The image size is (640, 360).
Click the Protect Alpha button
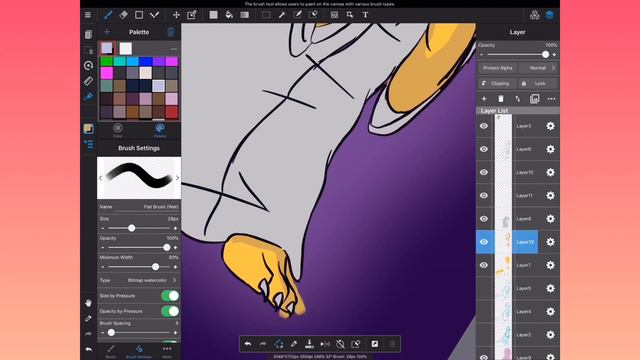(498, 68)
